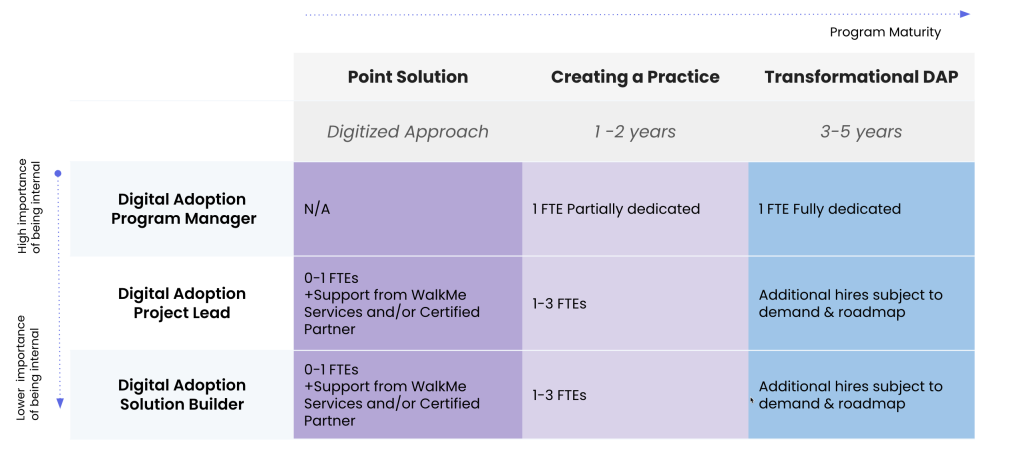This screenshot has height=454, width=1023.
Task: Click the dot at top of the vertical axis
Action: 58,174
